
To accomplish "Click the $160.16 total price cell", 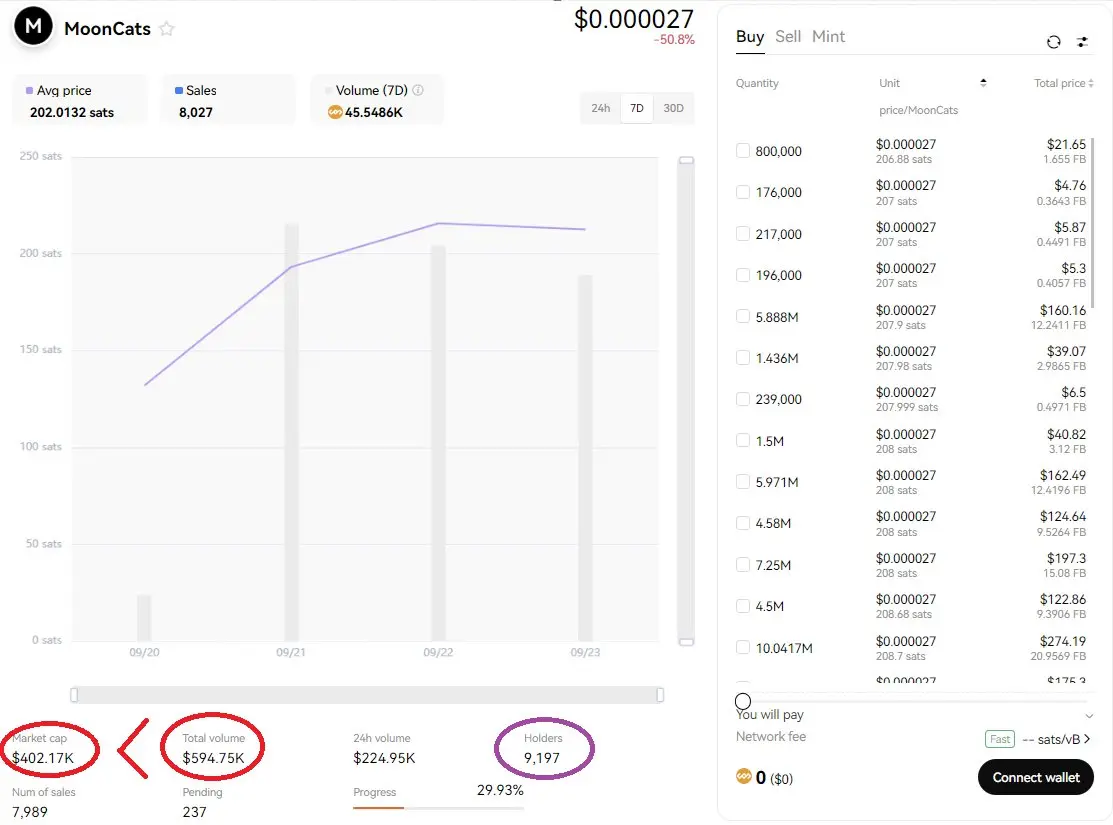I will click(x=1063, y=310).
